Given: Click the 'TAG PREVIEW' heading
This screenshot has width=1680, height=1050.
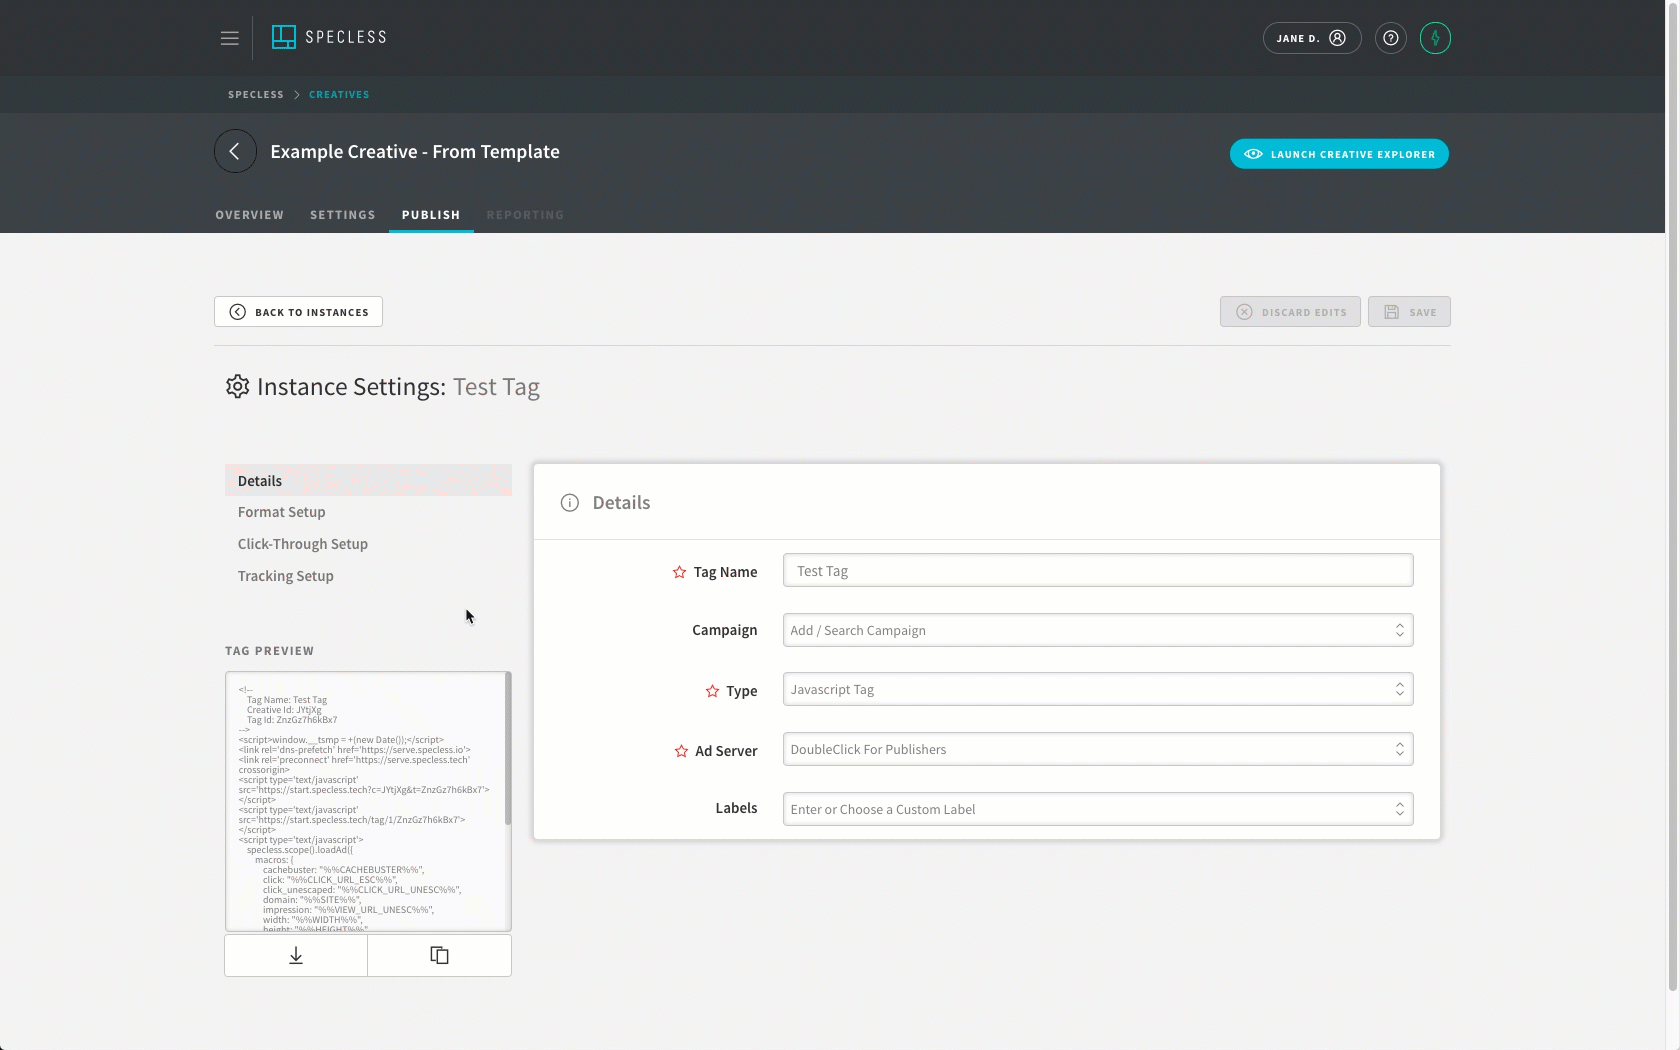Looking at the screenshot, I should pos(270,651).
